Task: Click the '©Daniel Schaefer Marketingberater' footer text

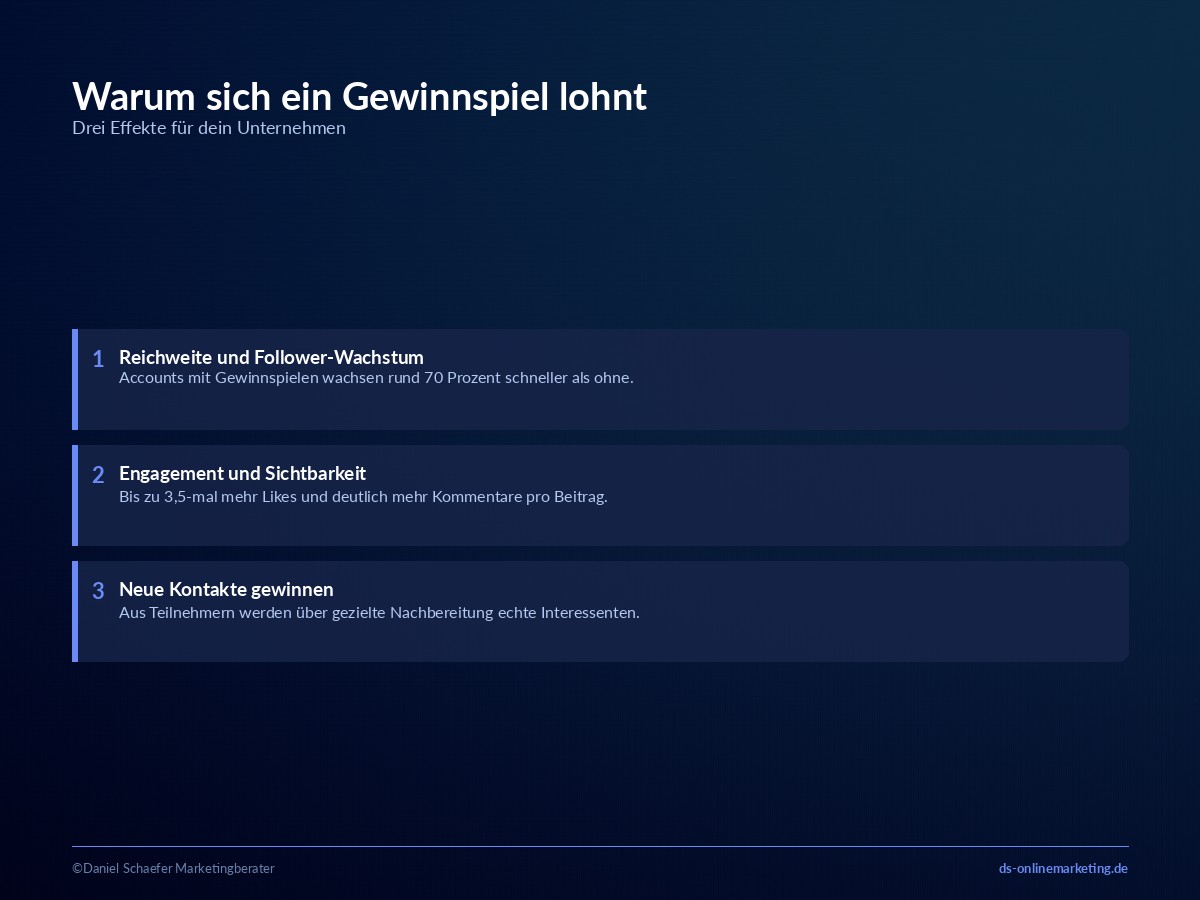Action: pyautogui.click(x=173, y=868)
